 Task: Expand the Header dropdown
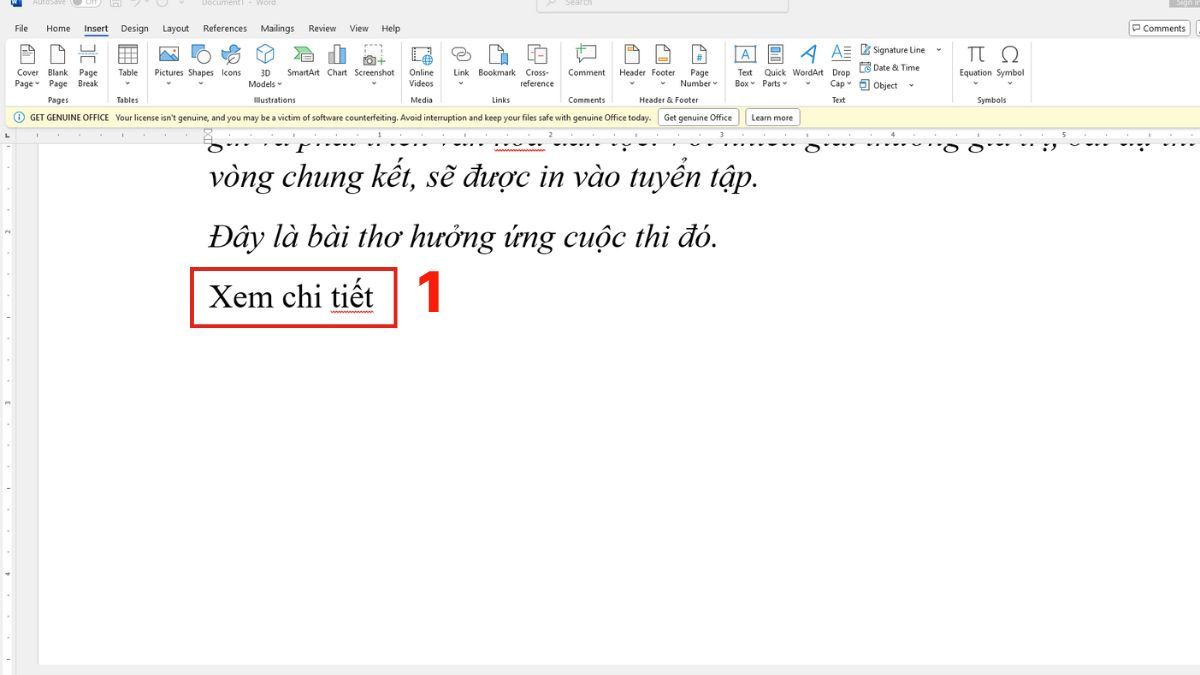point(632,84)
